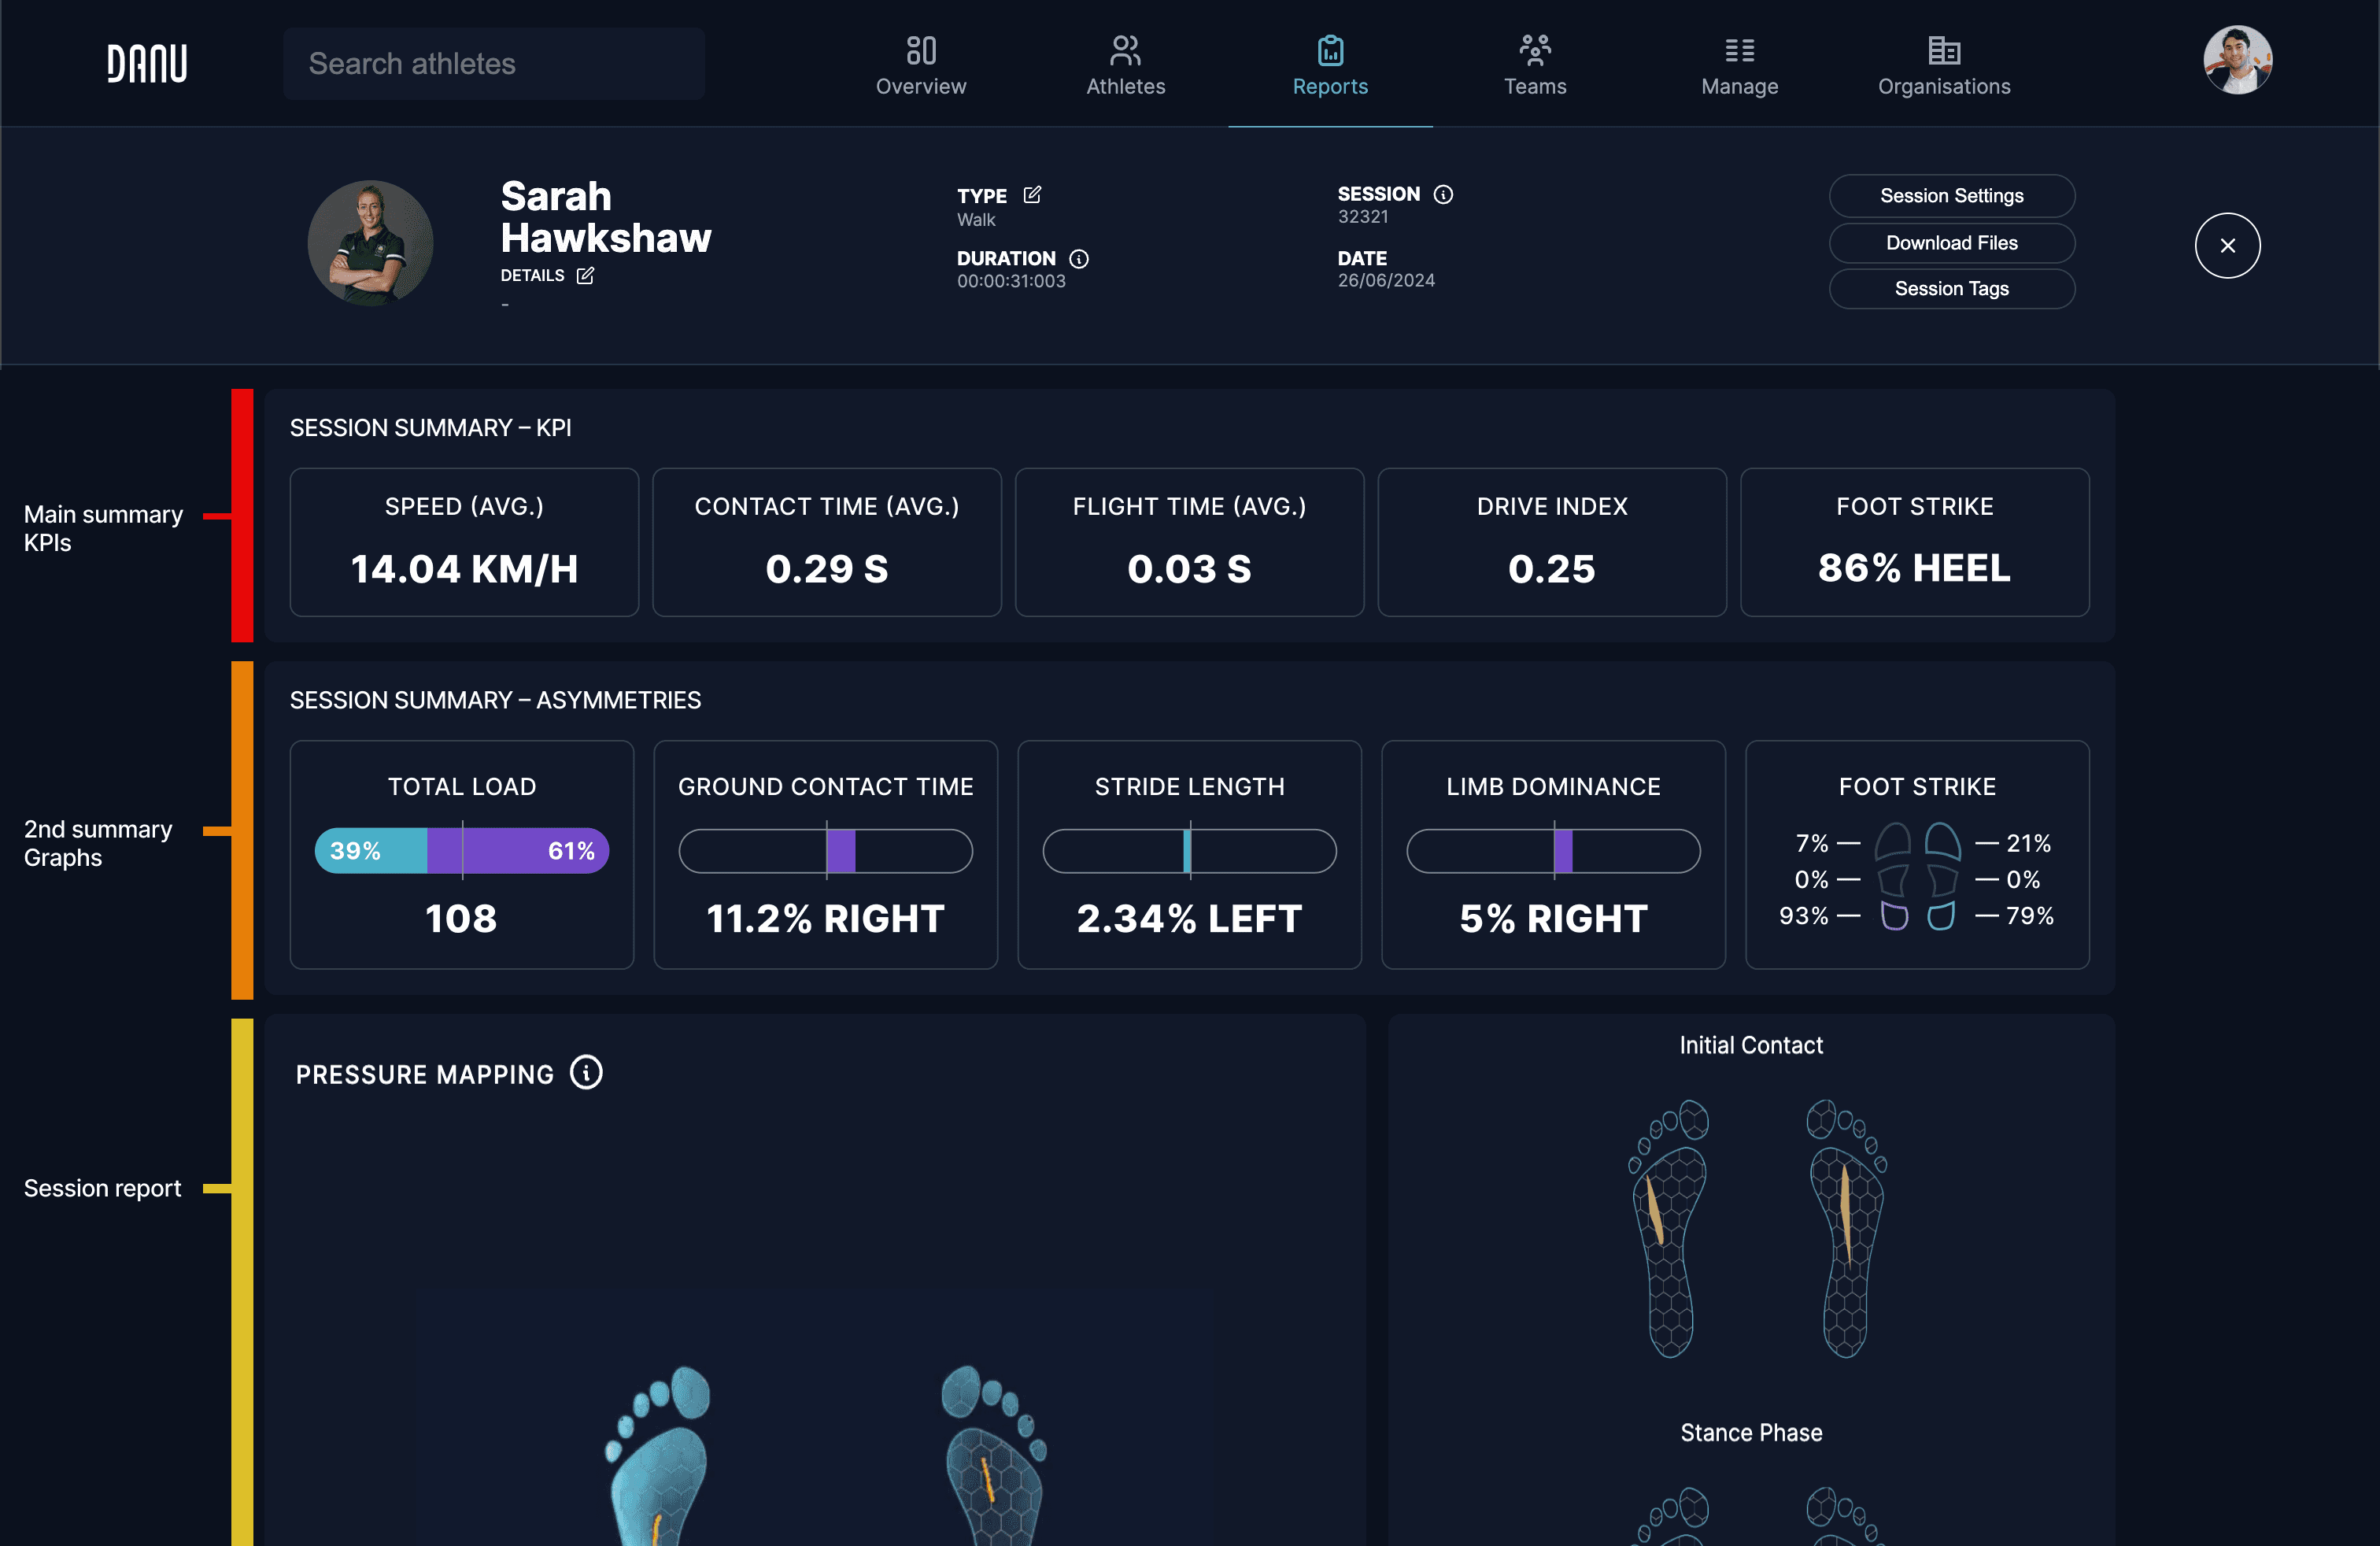
Task: Switch to the Athletes tab
Action: point(1125,65)
